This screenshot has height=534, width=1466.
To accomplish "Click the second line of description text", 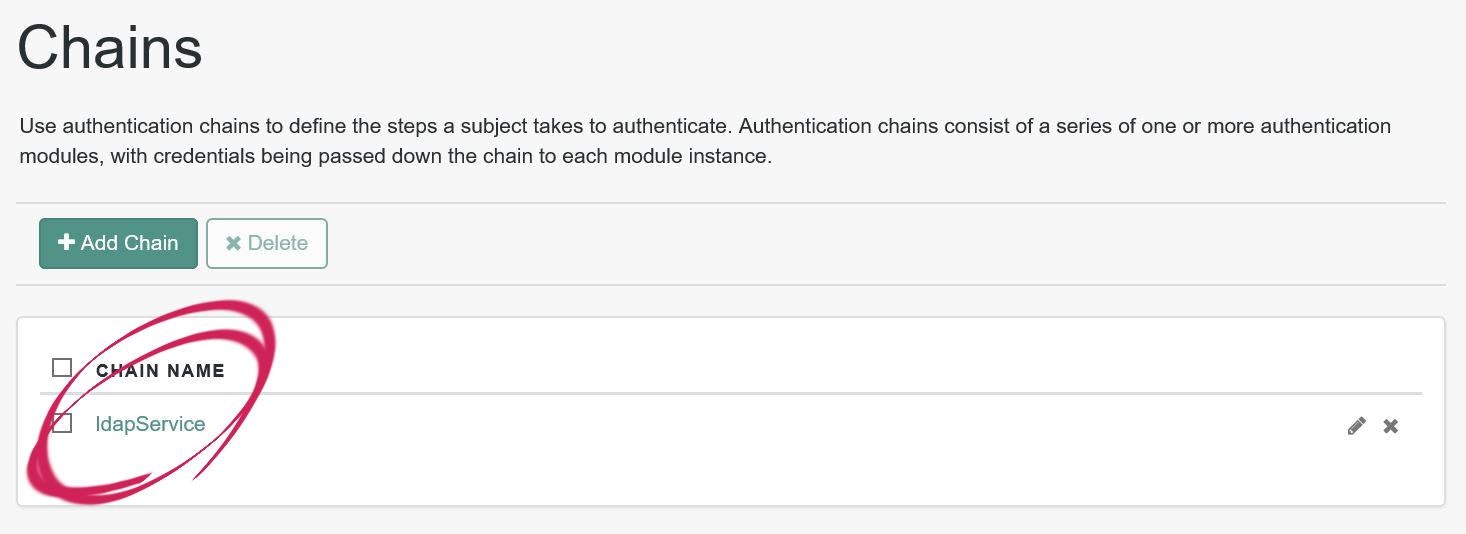I will (396, 158).
